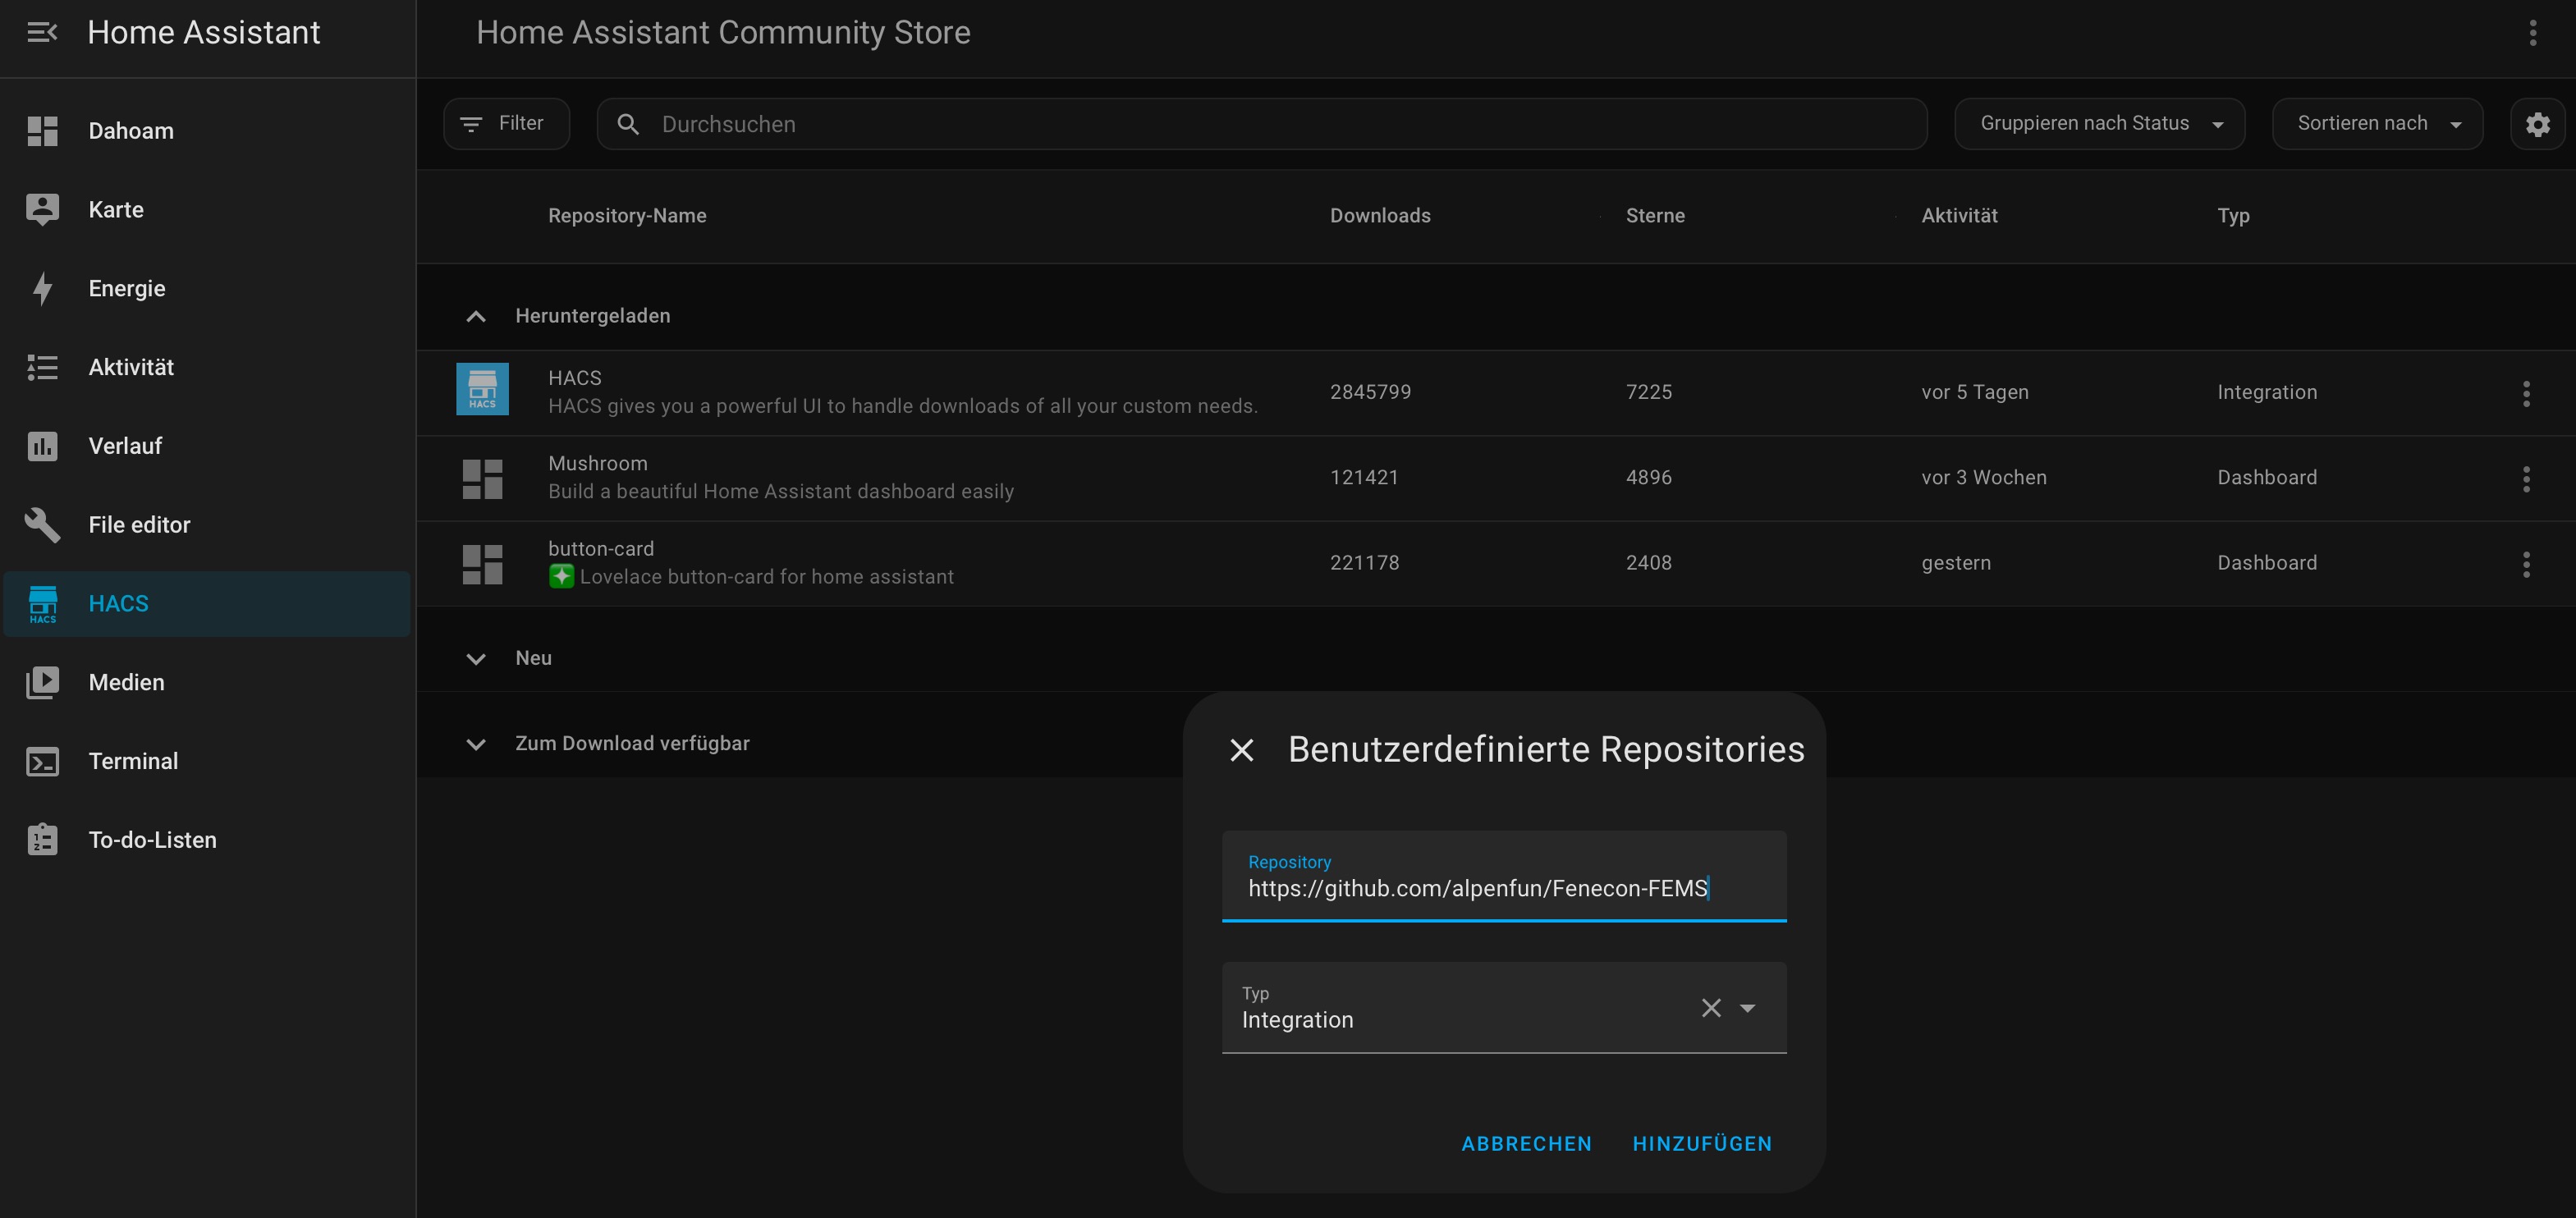Open the To-do-Listen sidebar entry
The height and width of the screenshot is (1218, 2576).
152,840
